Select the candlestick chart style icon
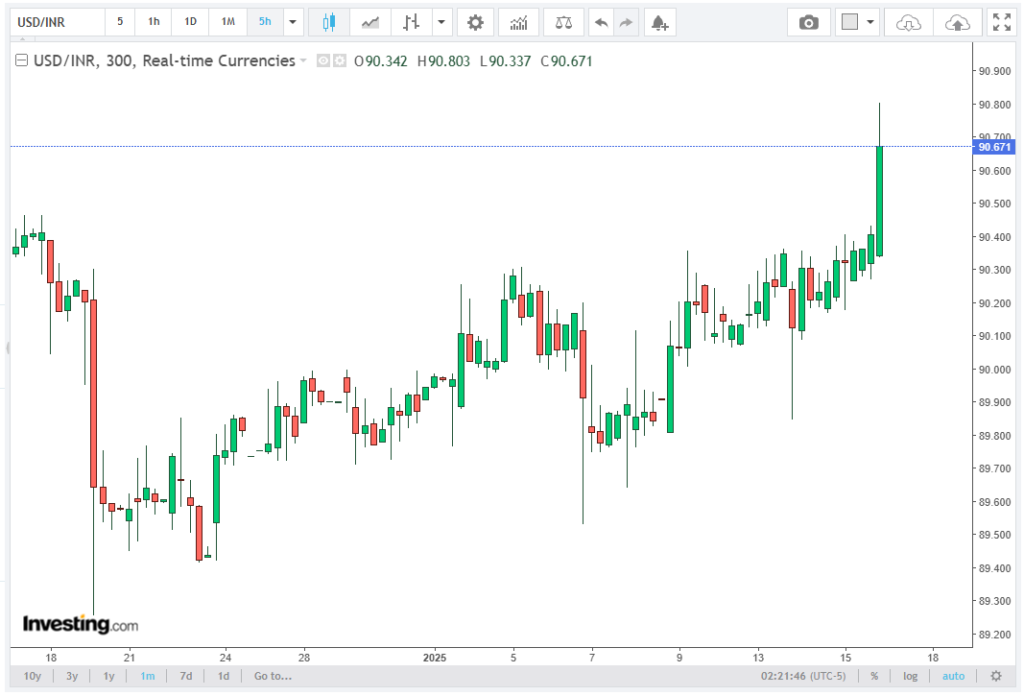Image resolution: width=1024 pixels, height=696 pixels. 329,22
